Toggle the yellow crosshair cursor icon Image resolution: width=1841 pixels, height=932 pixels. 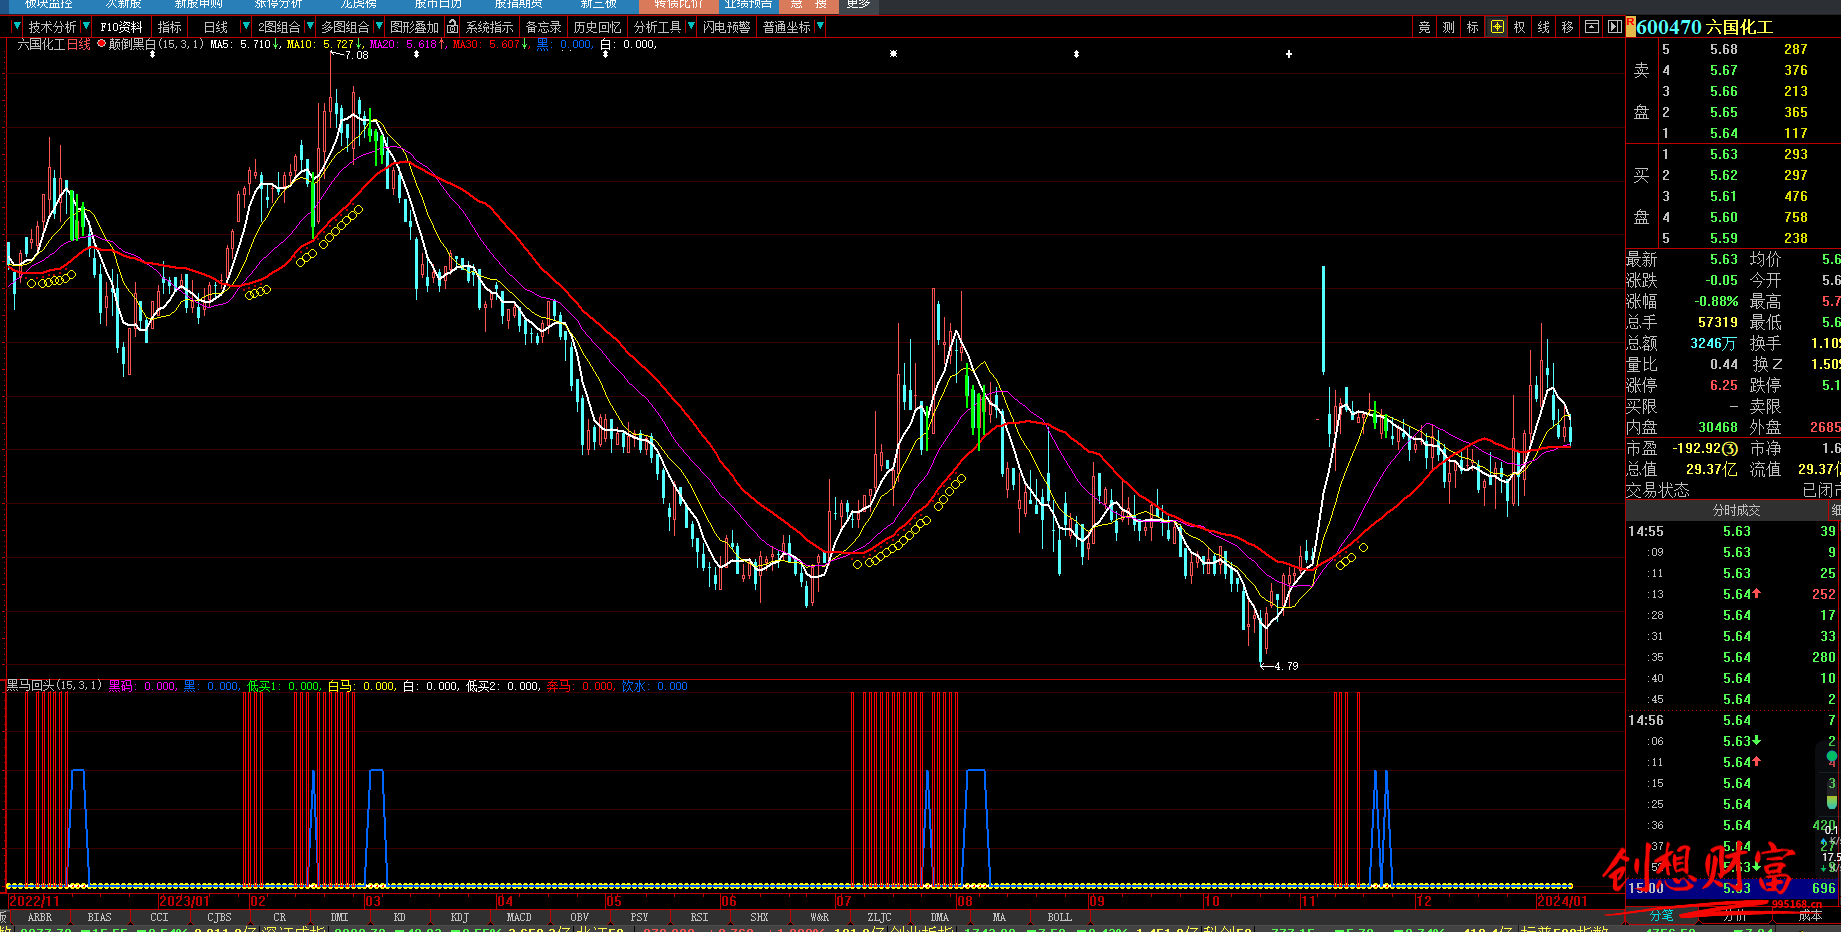tap(1497, 27)
